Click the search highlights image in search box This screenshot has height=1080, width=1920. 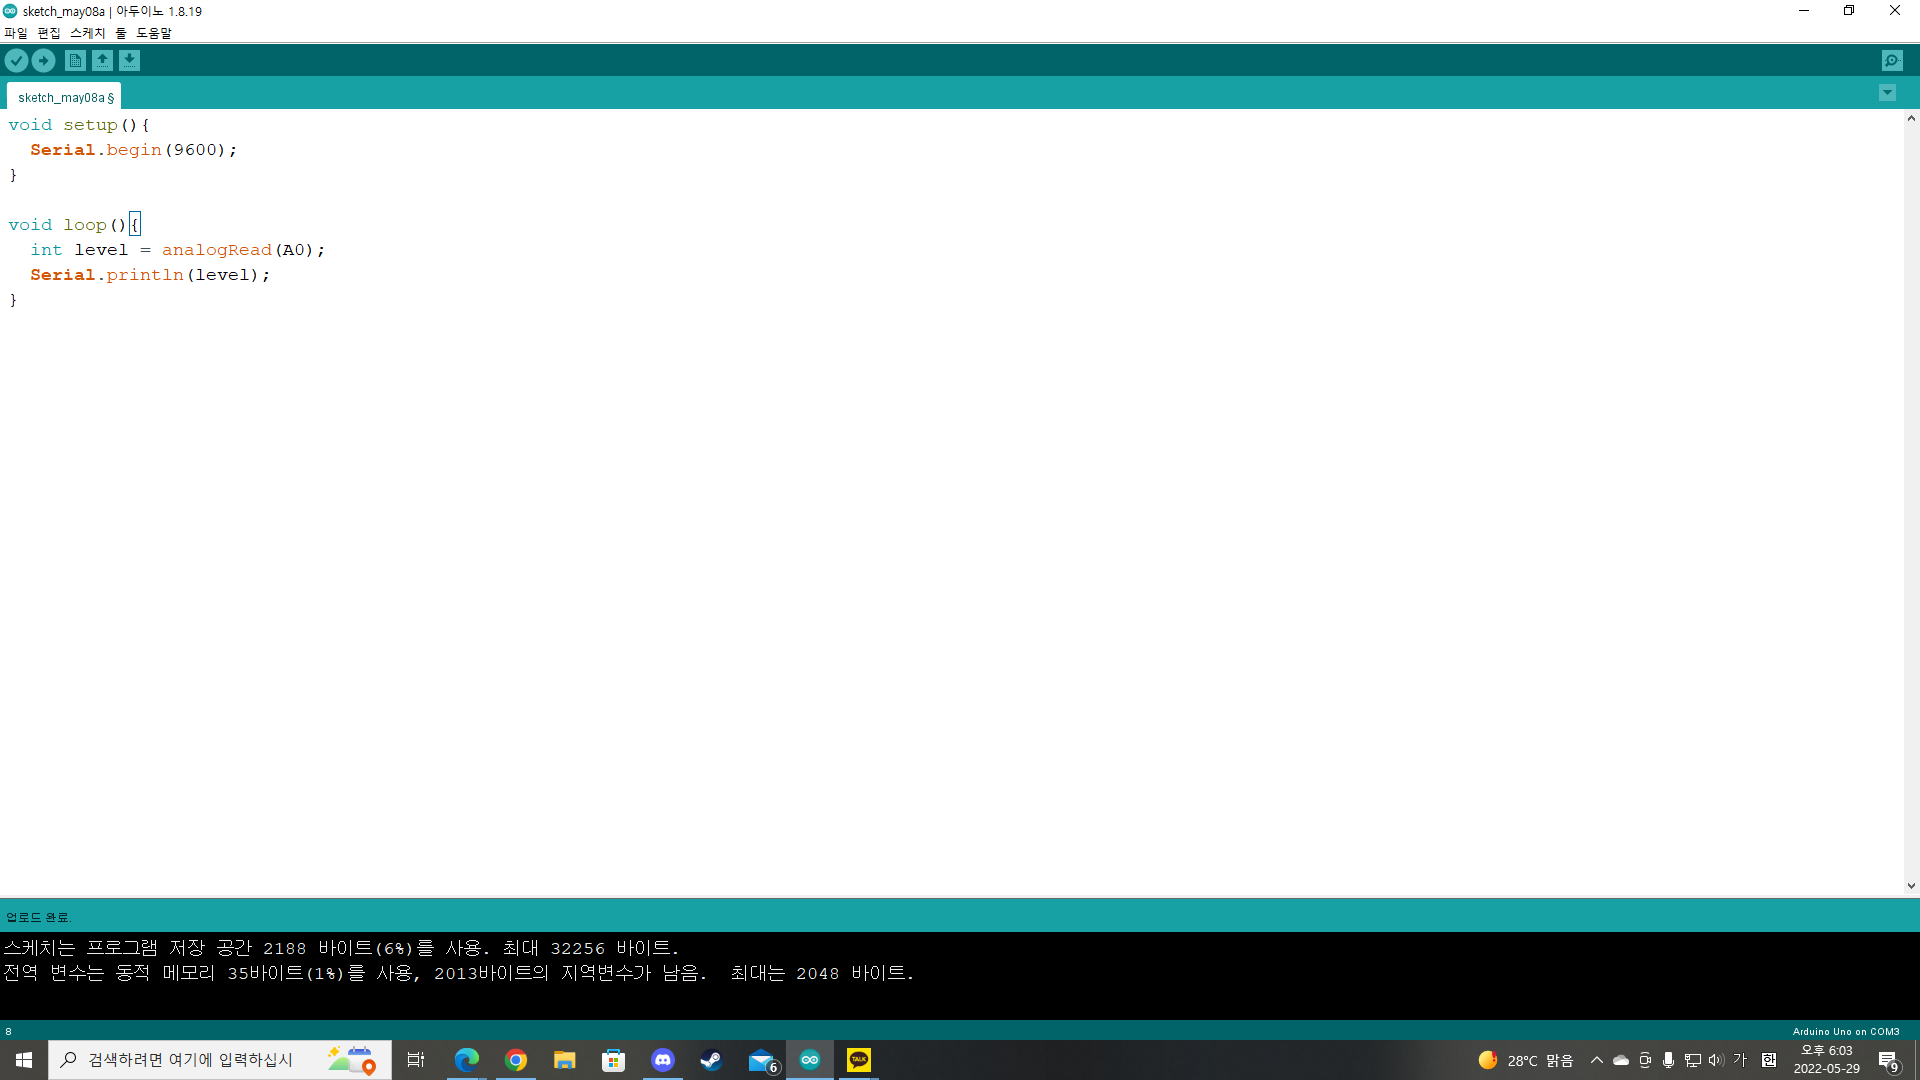pyautogui.click(x=352, y=1060)
